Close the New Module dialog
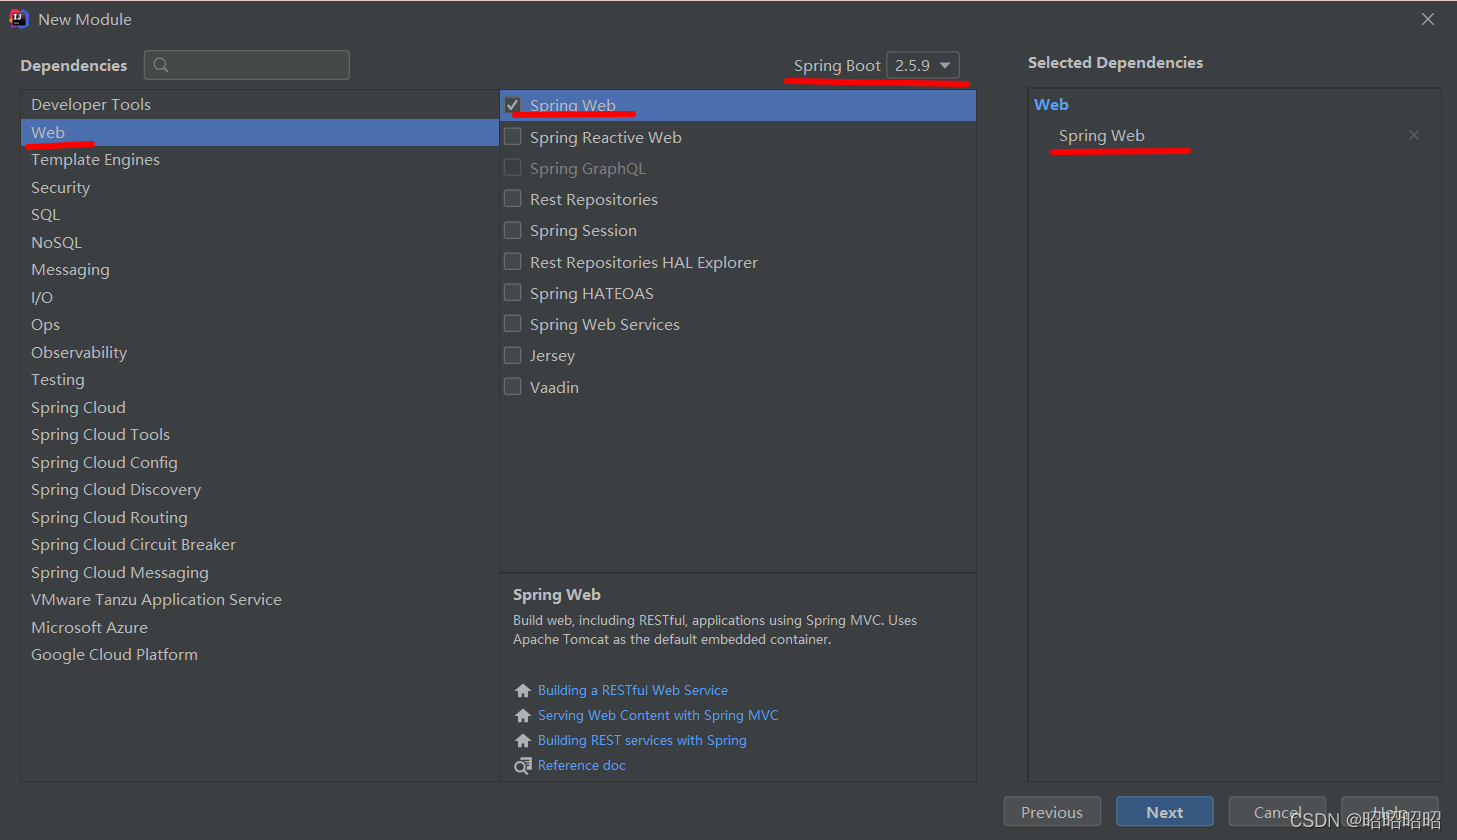 pyautogui.click(x=1428, y=19)
